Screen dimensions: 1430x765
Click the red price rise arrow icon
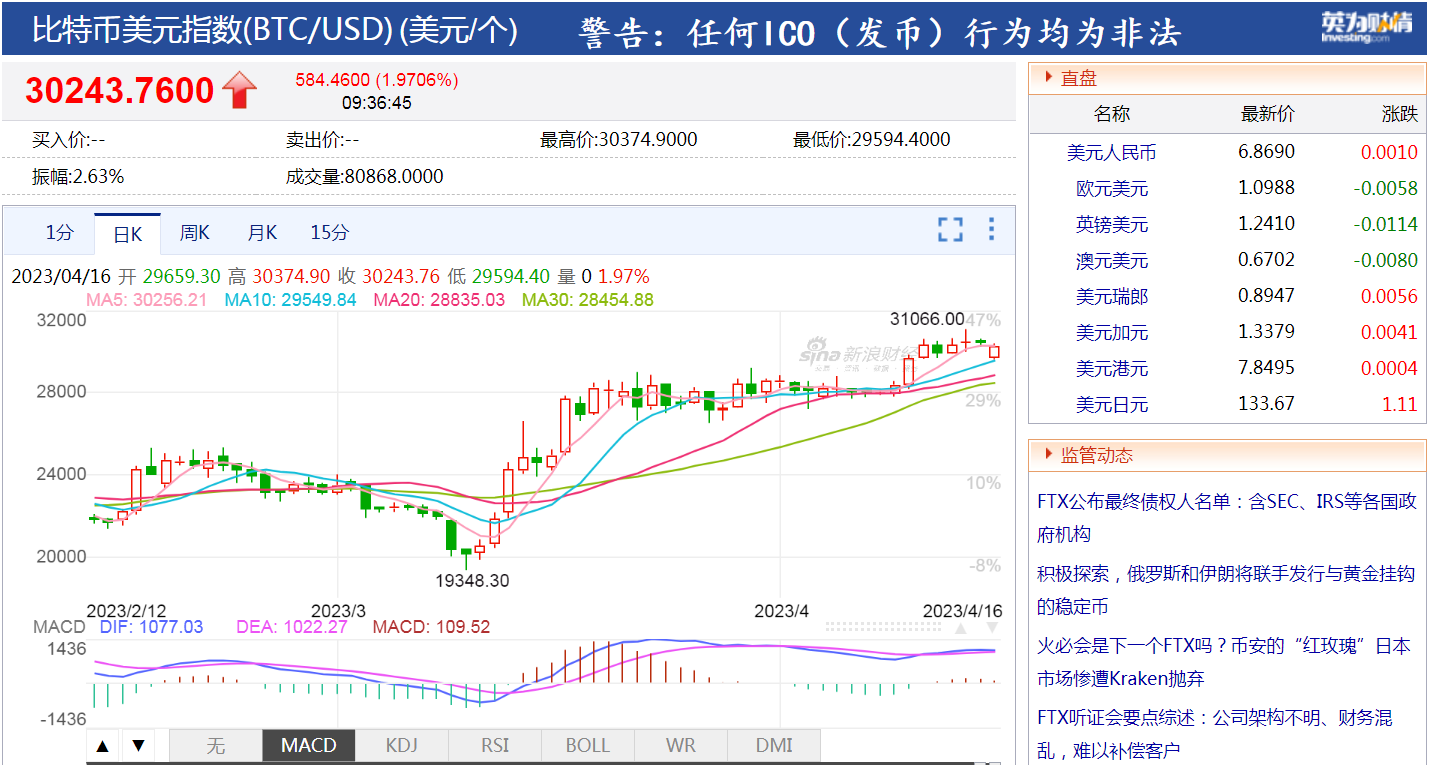[x=237, y=89]
